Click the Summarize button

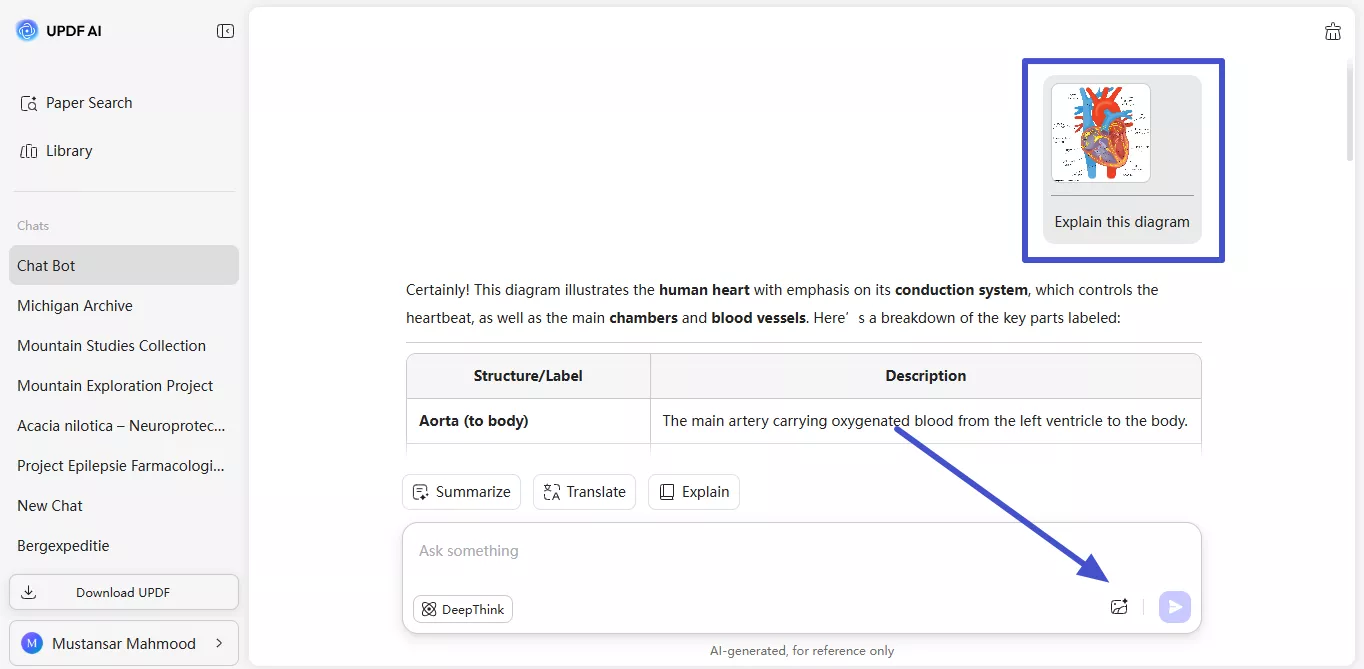click(x=461, y=492)
